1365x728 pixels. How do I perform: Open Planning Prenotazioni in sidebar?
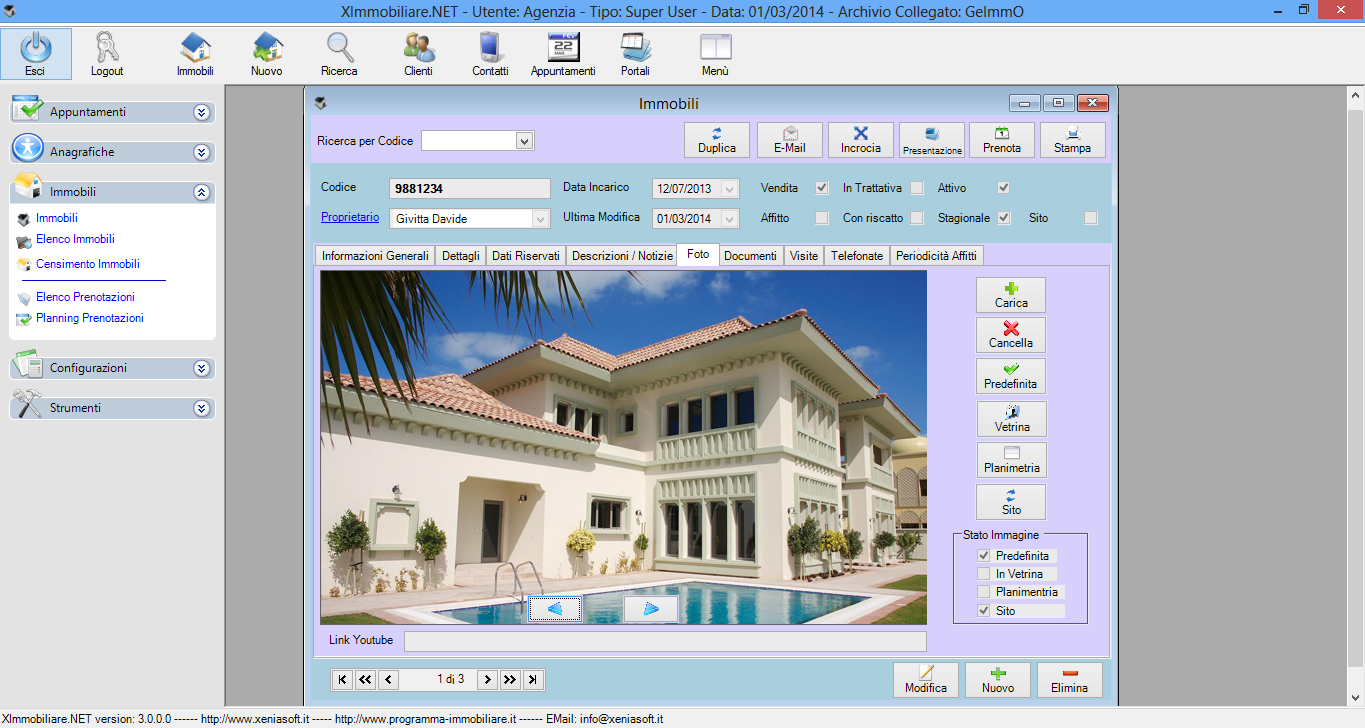click(x=90, y=318)
